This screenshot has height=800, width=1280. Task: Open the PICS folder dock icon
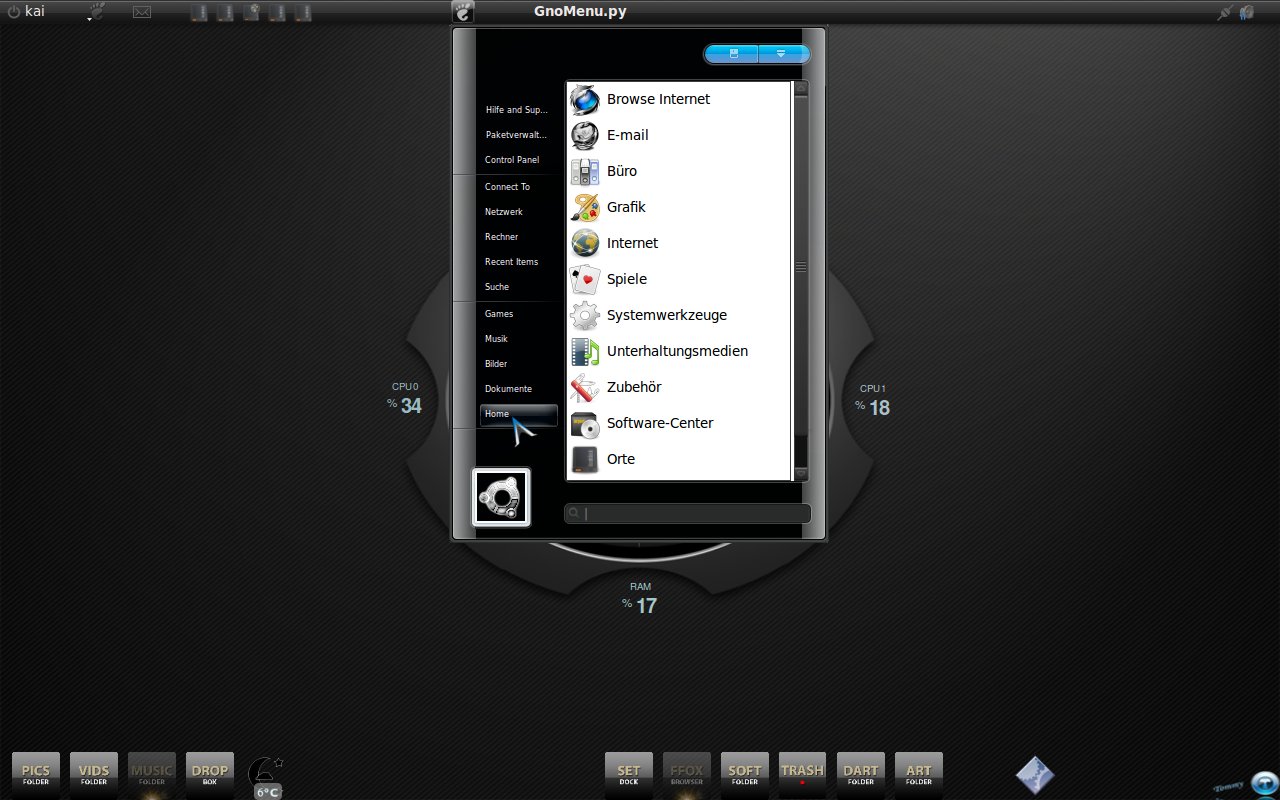pyautogui.click(x=36, y=775)
